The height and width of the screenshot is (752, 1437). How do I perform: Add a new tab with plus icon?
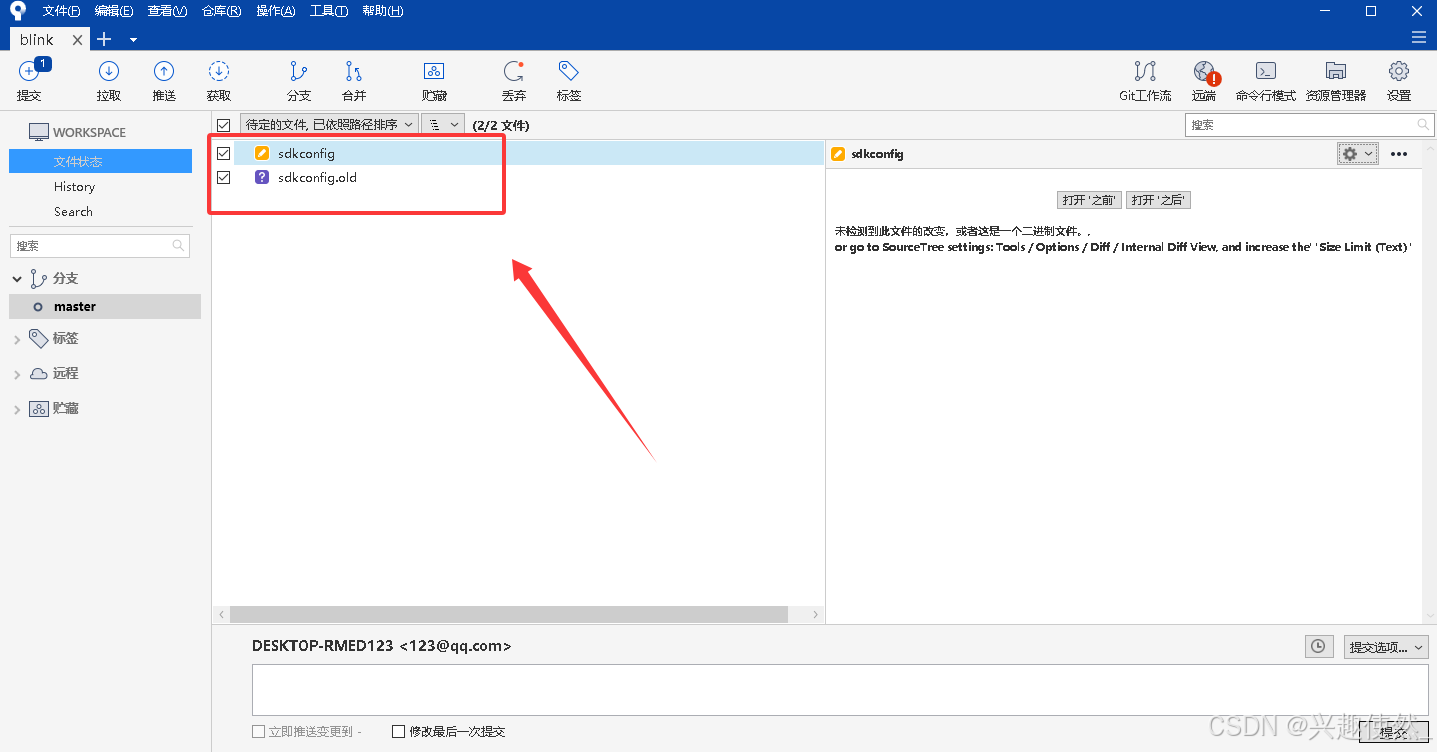104,39
